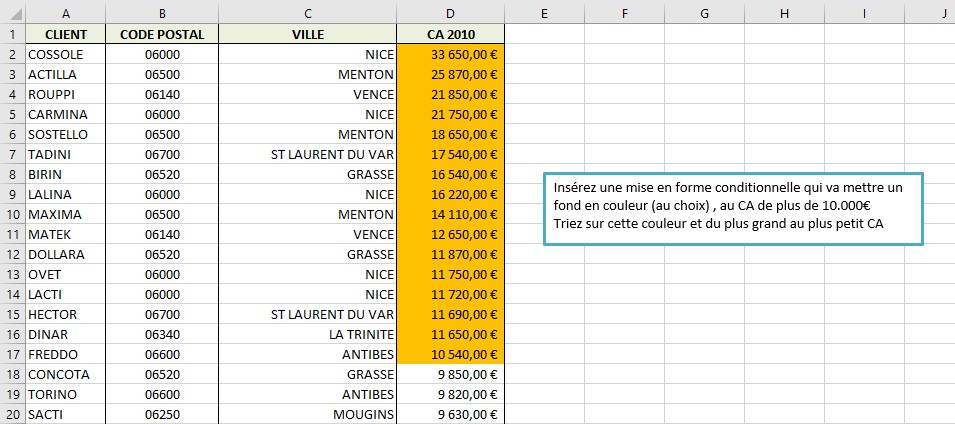
Task: Select postal code cell 06340
Action: pos(161,334)
